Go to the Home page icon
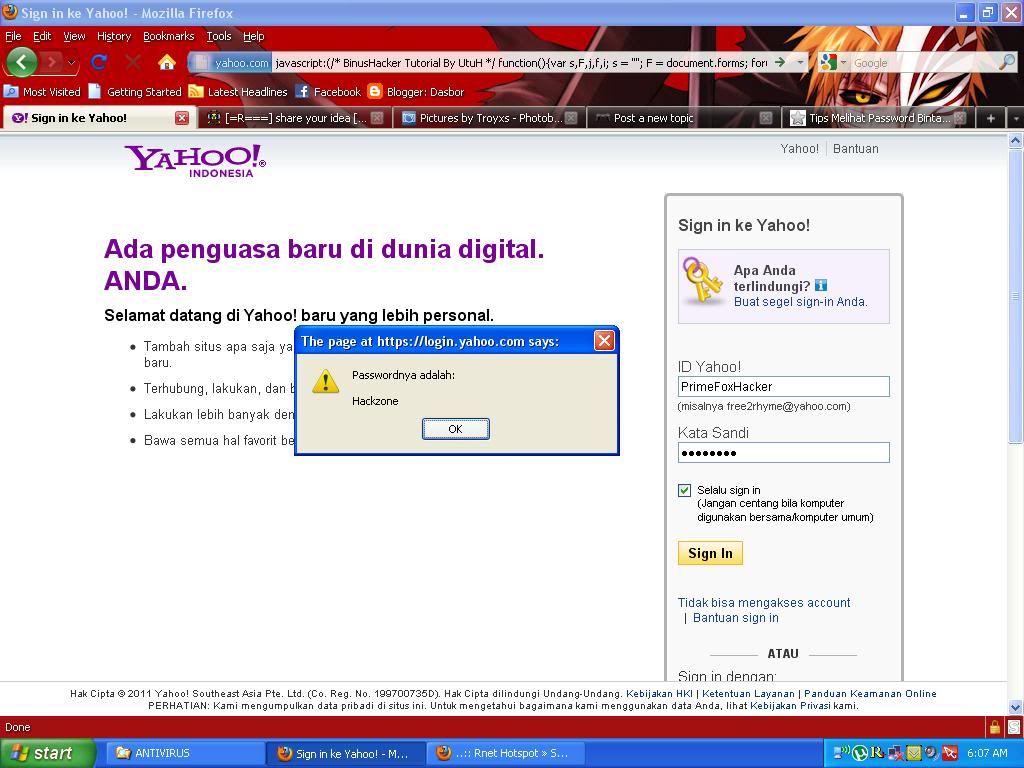 (167, 63)
